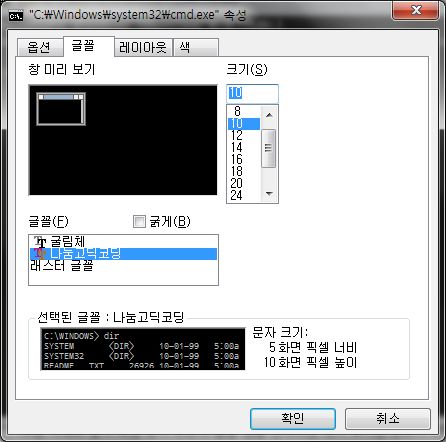The height and width of the screenshot is (442, 446).
Task: Select size 20 in the list
Action: [244, 183]
